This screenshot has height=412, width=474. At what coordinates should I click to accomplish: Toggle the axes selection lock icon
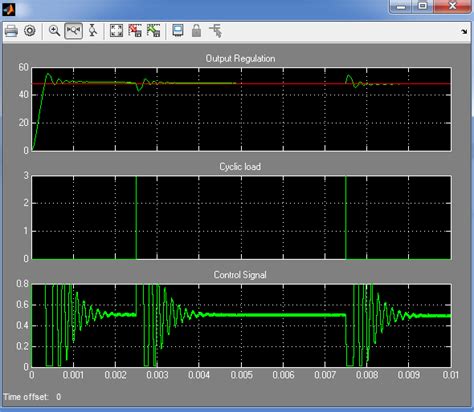click(x=197, y=31)
